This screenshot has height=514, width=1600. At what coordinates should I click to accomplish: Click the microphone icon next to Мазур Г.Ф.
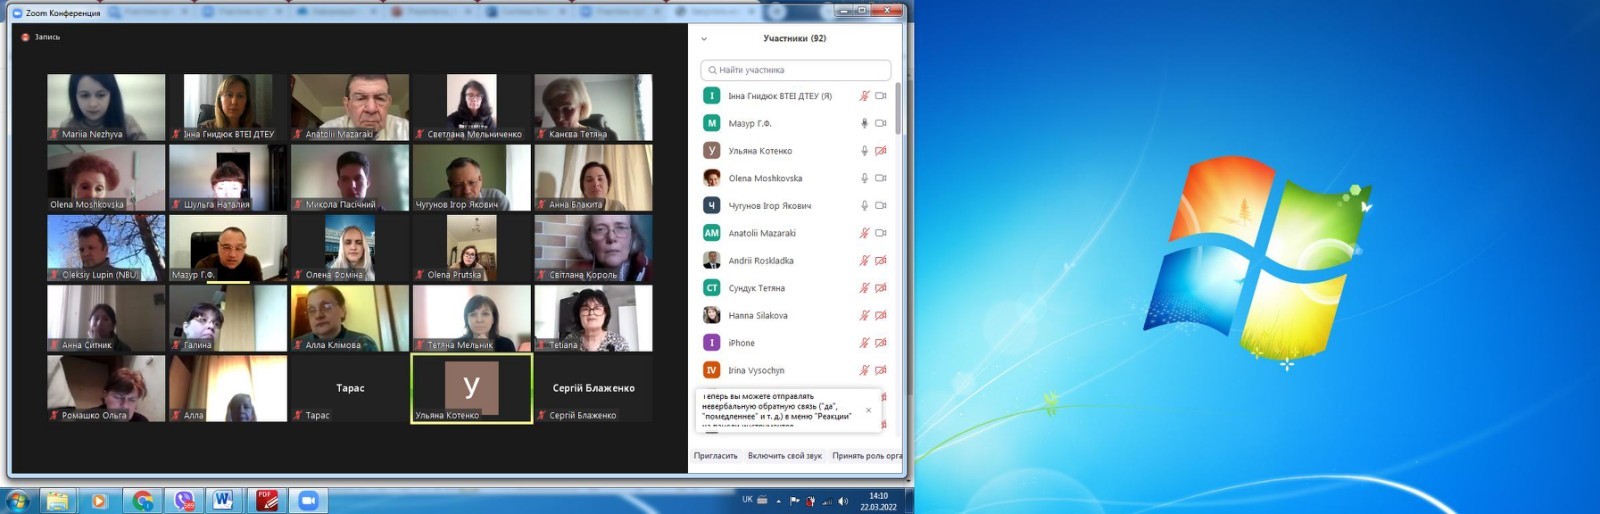(864, 123)
